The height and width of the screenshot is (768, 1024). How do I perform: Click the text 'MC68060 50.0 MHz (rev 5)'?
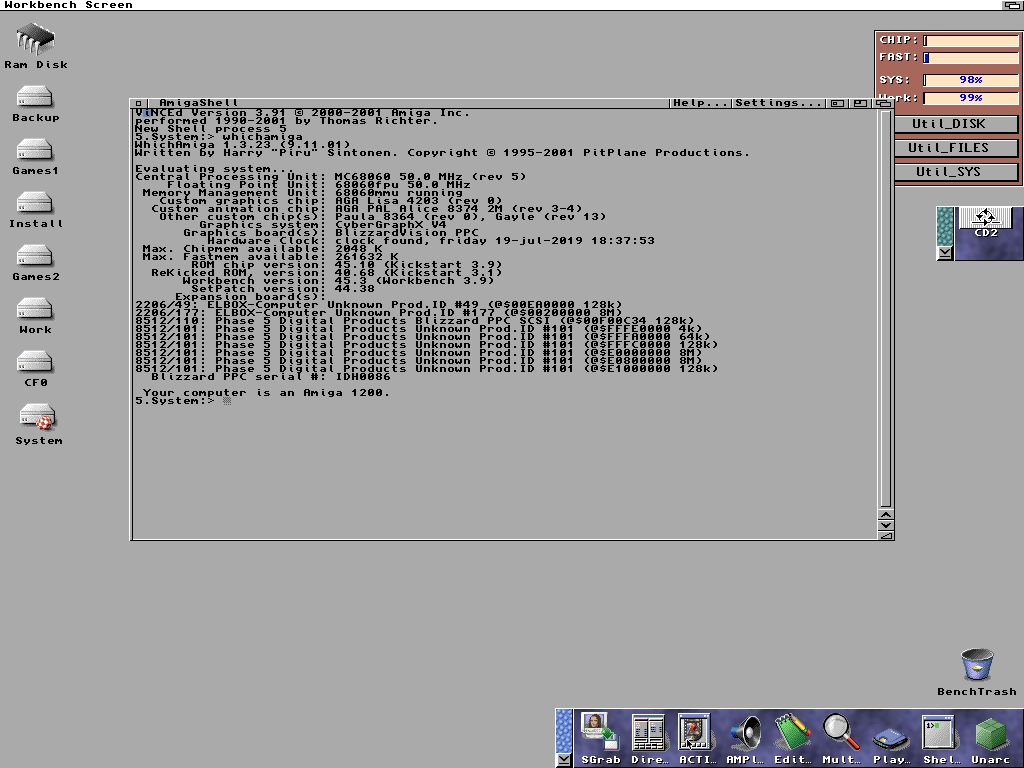click(x=430, y=176)
